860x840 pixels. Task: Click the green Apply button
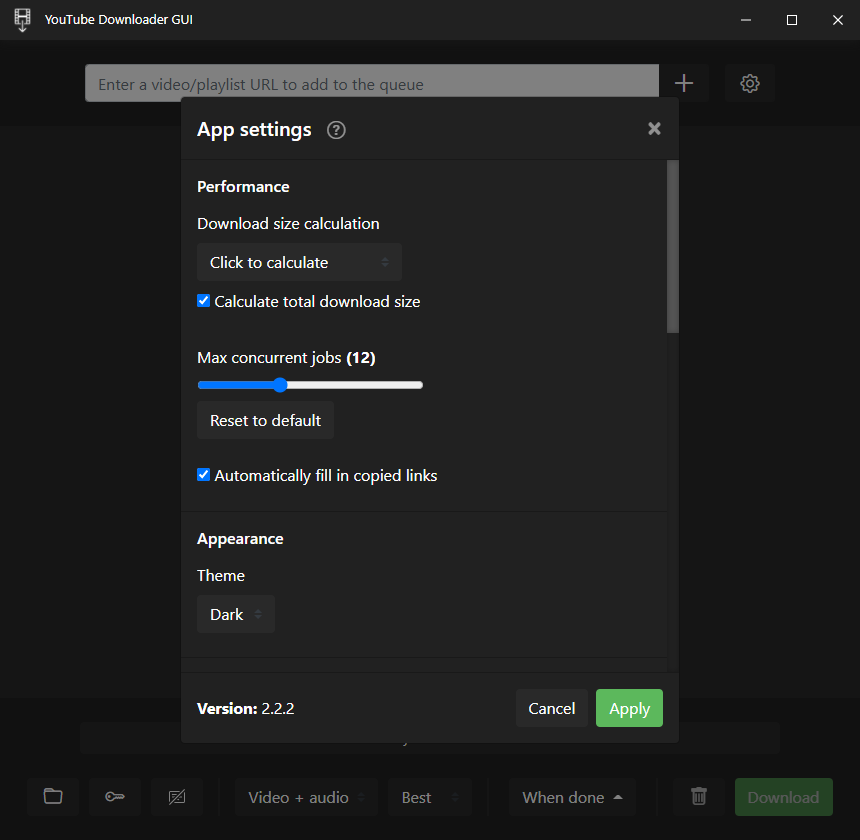coord(629,708)
